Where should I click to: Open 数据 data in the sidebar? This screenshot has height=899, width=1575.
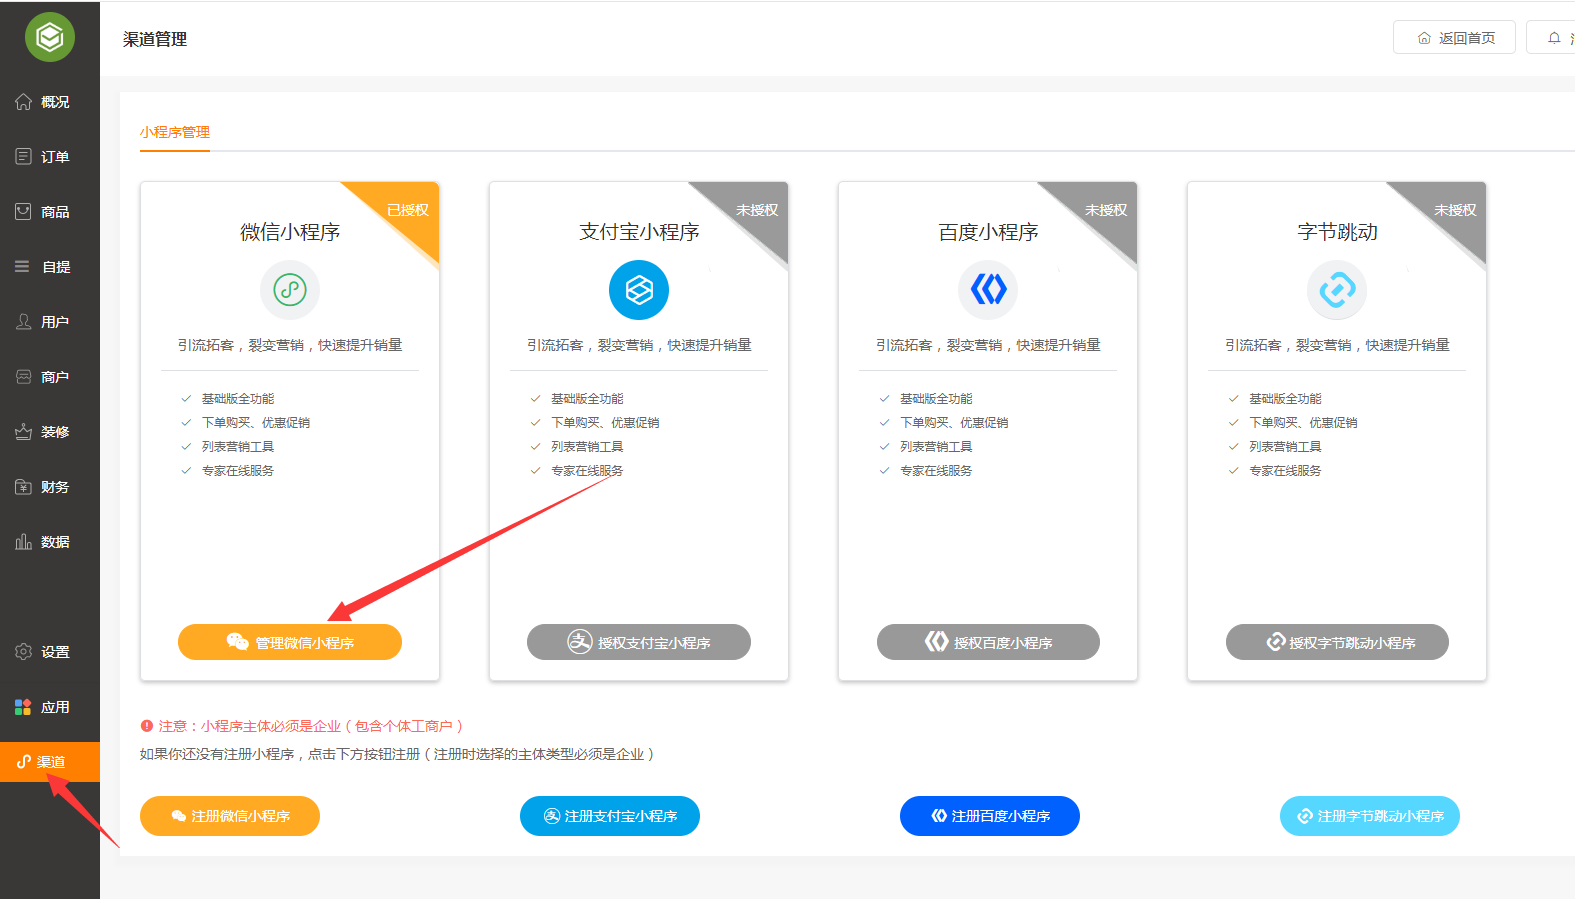click(x=42, y=542)
